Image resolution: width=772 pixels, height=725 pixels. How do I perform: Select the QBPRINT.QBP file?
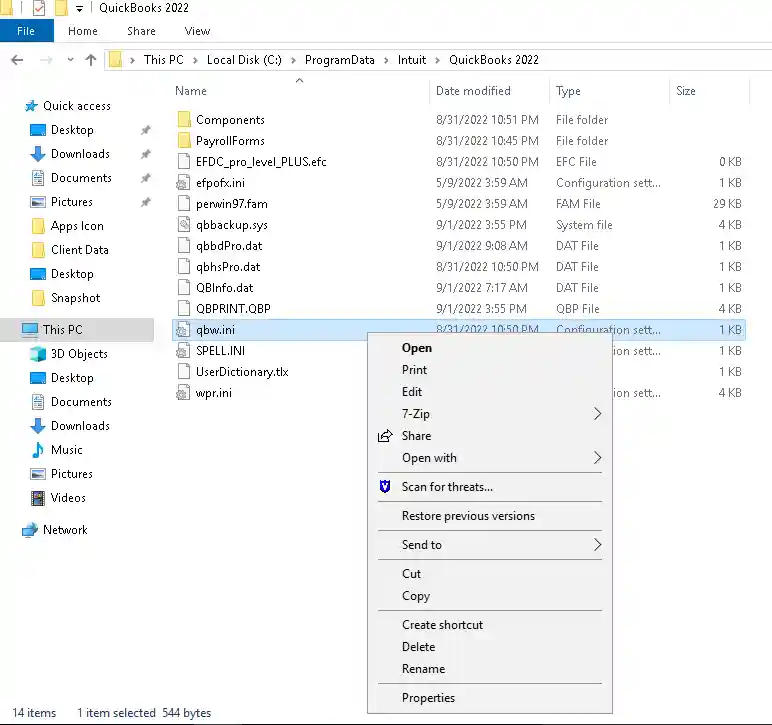[x=233, y=309]
